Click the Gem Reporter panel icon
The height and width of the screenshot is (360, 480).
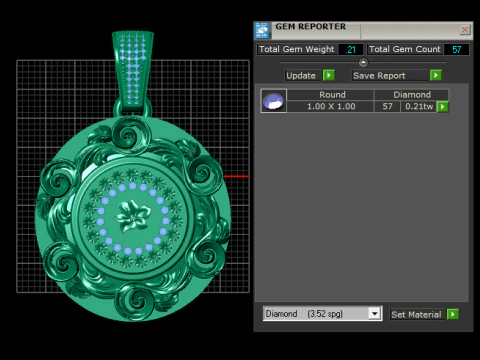click(x=262, y=30)
